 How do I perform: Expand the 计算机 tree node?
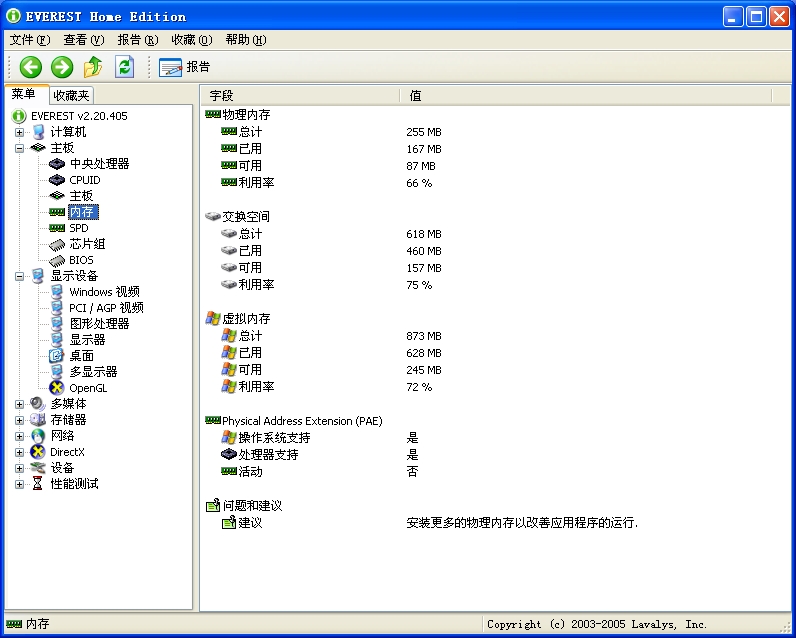coord(19,132)
